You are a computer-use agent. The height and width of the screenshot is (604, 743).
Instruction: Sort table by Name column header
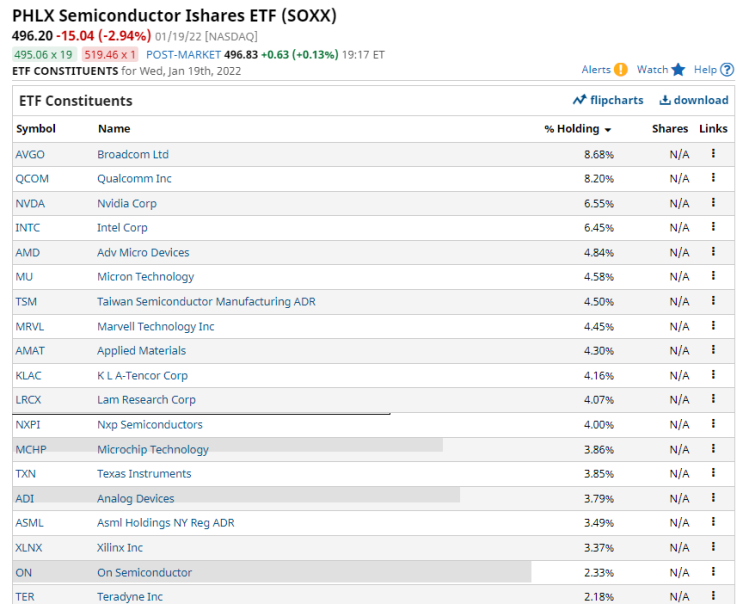[114, 128]
